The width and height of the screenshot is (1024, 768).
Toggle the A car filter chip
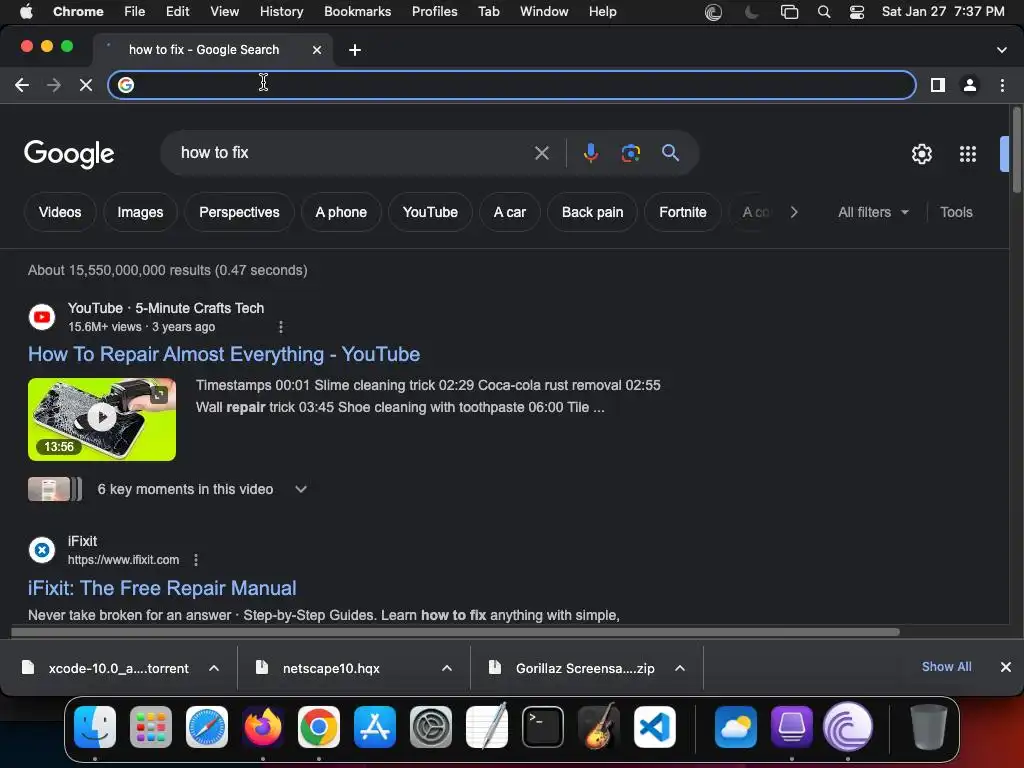509,212
